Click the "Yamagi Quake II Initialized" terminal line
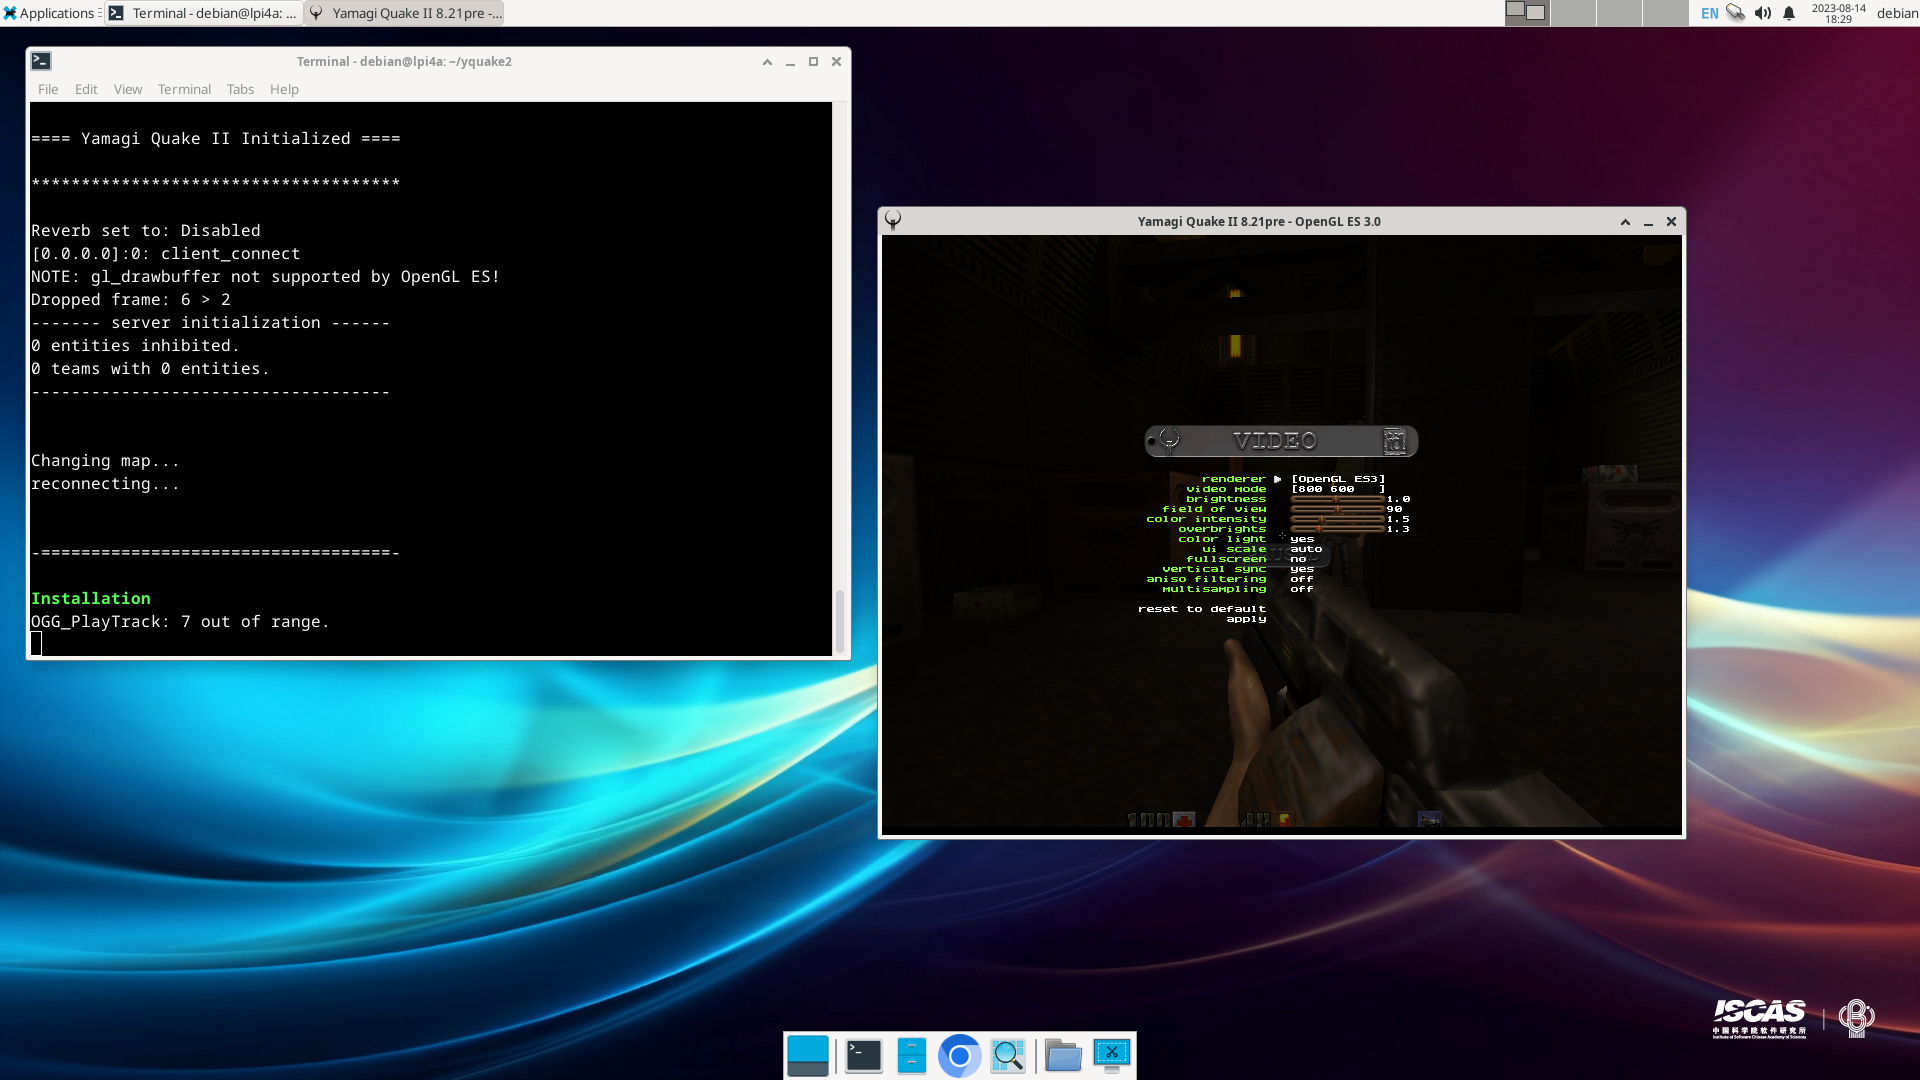Viewport: 1920px width, 1080px height. (216, 138)
